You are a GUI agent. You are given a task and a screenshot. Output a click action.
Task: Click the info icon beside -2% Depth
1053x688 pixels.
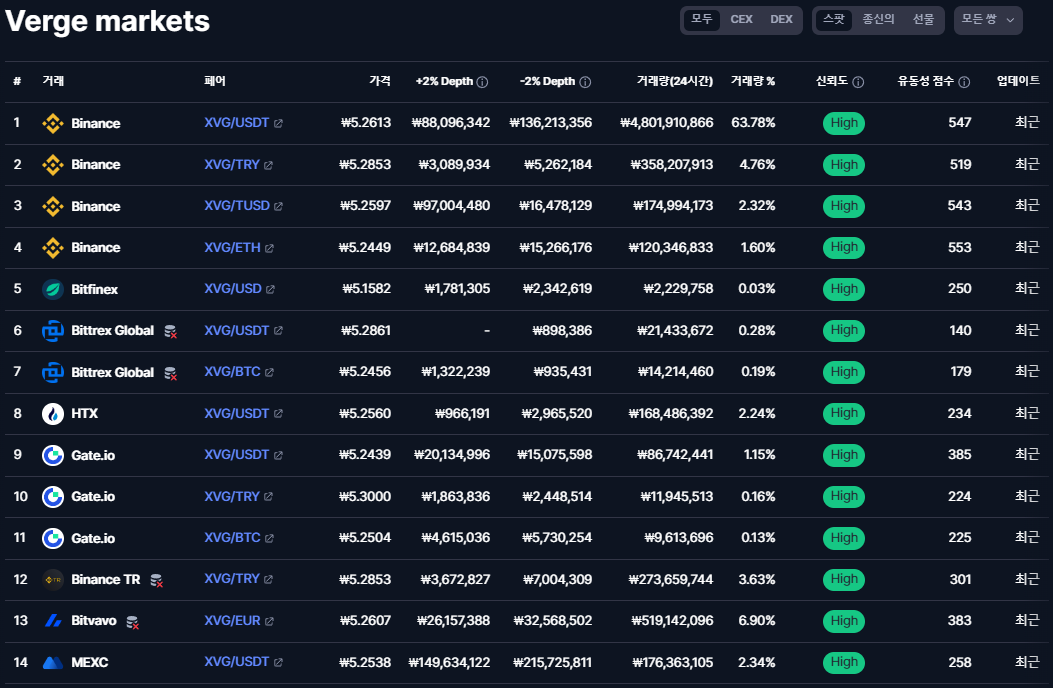[x=585, y=82]
